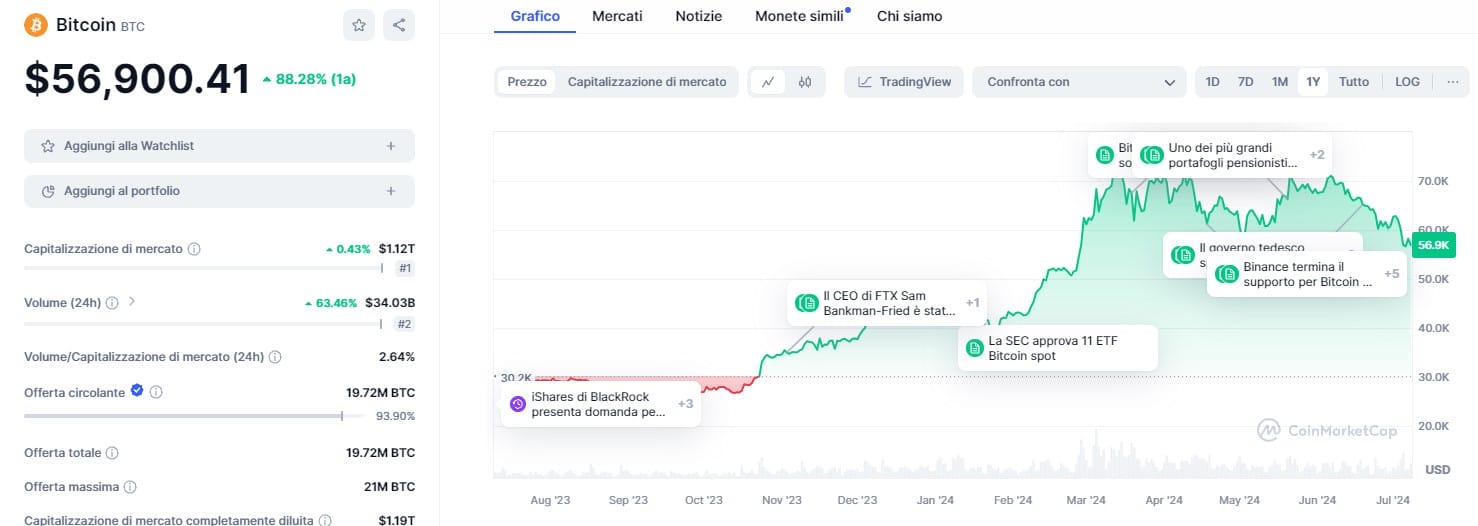Click the share icon beside Bitcoin title
The height and width of the screenshot is (526, 1478).
coord(399,25)
